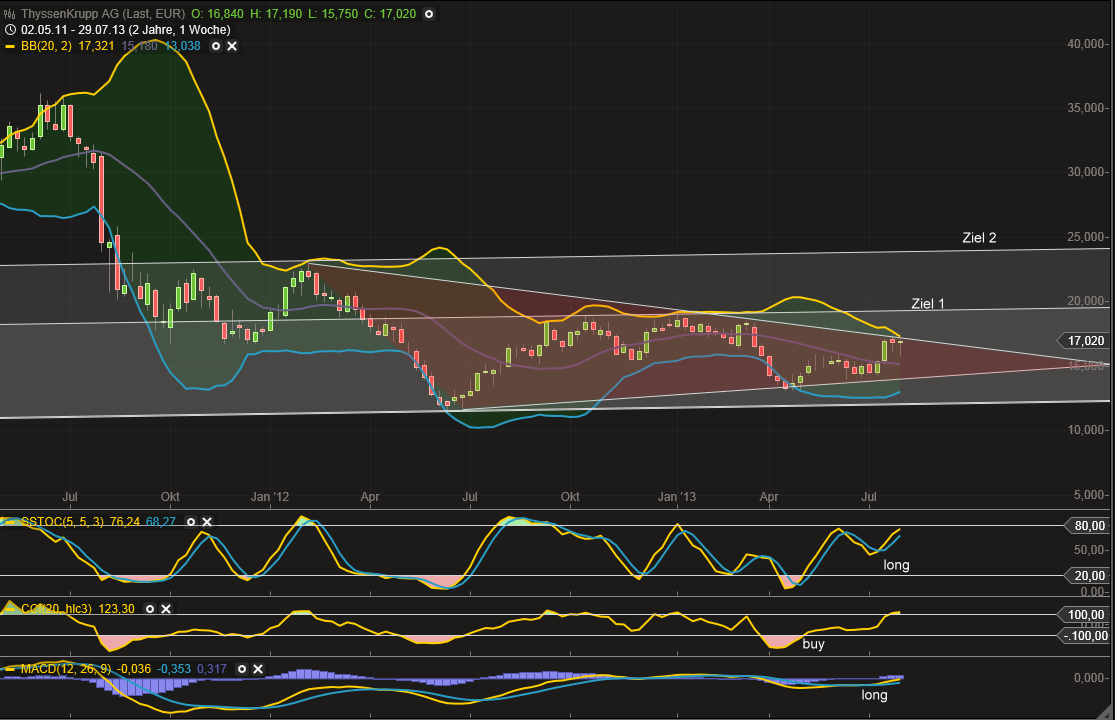Select the Ziel 2 text annotation
This screenshot has height=720, width=1115.
979,238
